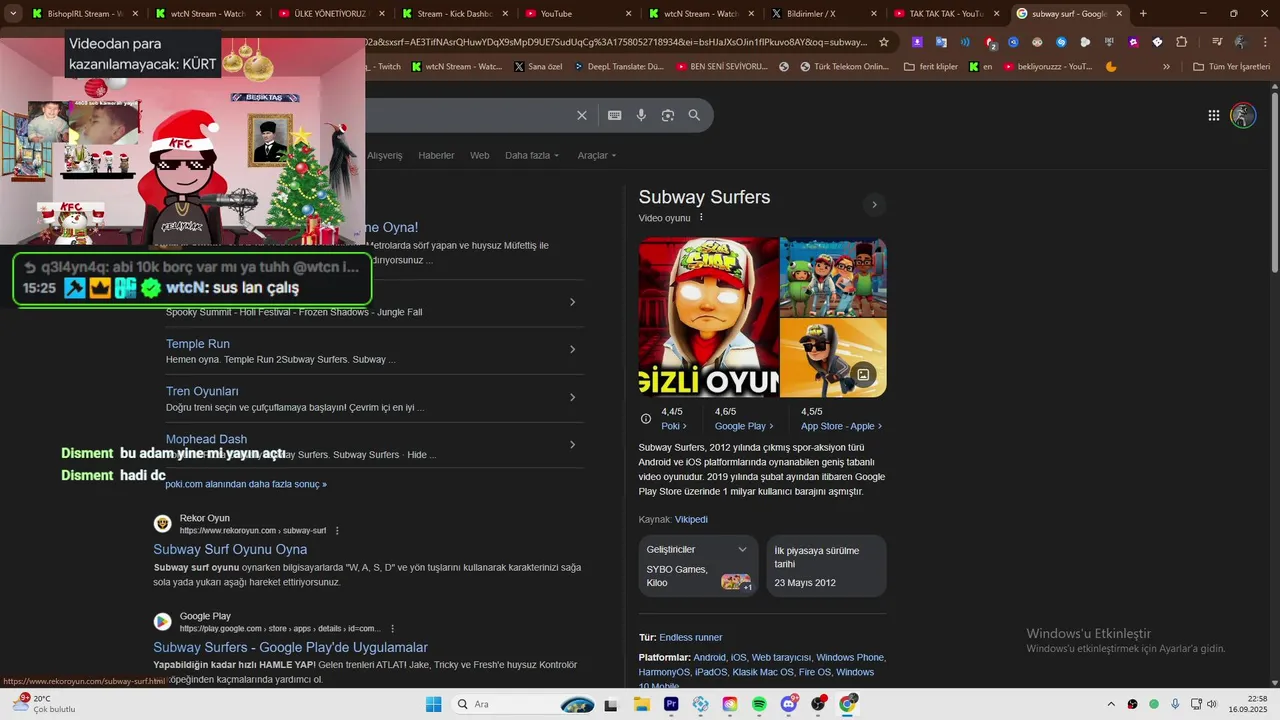The height and width of the screenshot is (720, 1280).
Task: Bookmark this page with the star icon
Action: [884, 42]
